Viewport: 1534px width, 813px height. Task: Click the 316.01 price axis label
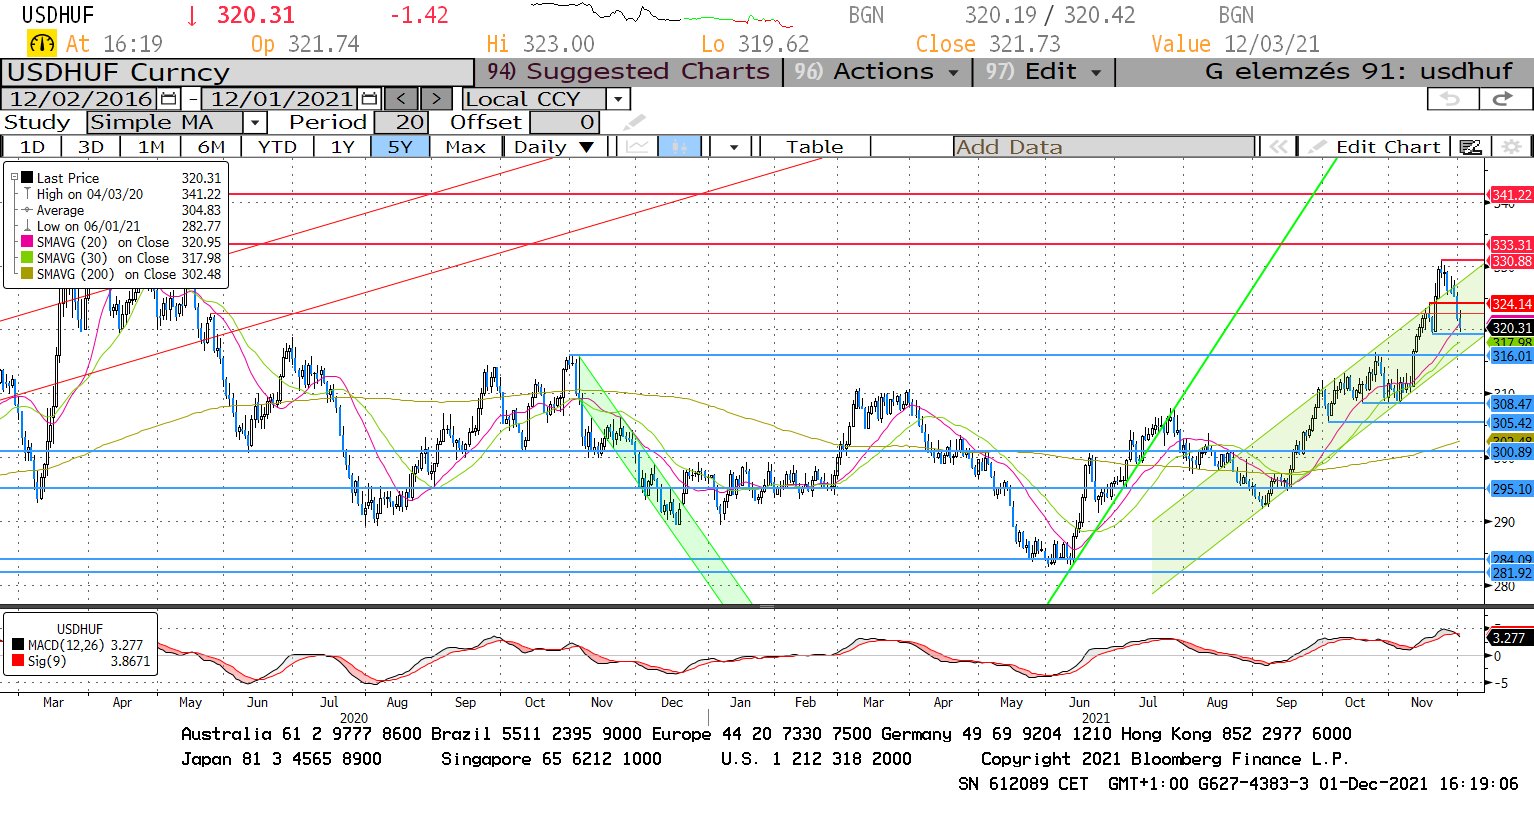click(x=1511, y=356)
